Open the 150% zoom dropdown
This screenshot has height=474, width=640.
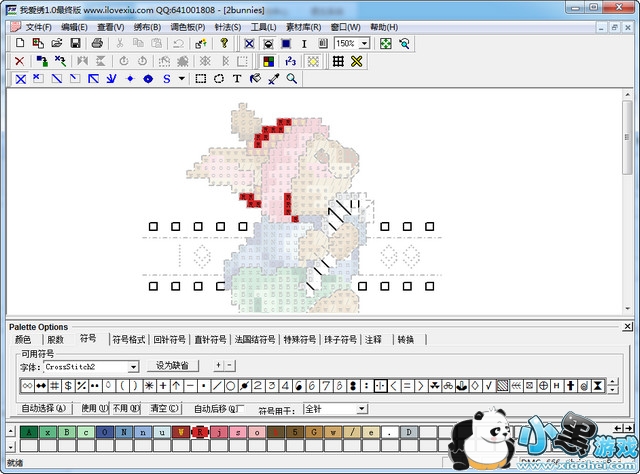coord(364,44)
